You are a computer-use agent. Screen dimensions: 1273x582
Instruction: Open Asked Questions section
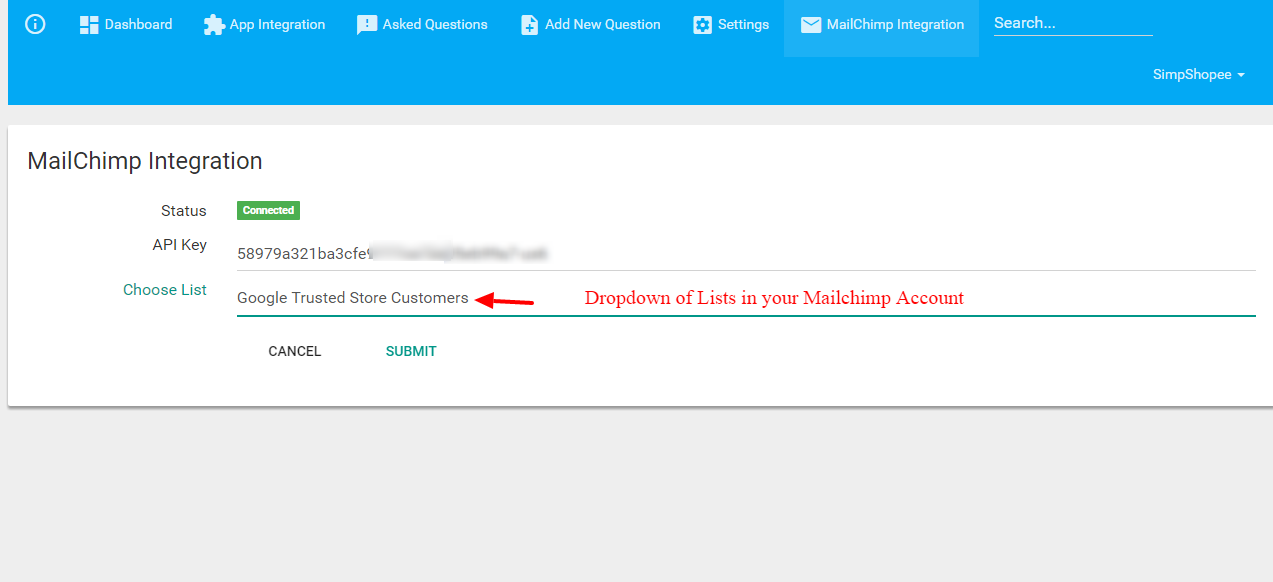pyautogui.click(x=422, y=25)
